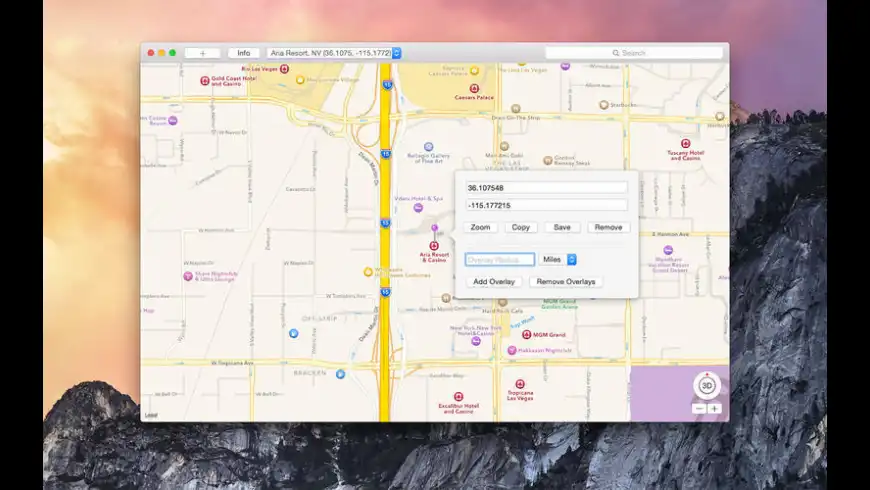Toggle 3D view with the compass button
Image resolution: width=870 pixels, height=490 pixels.
[x=707, y=386]
